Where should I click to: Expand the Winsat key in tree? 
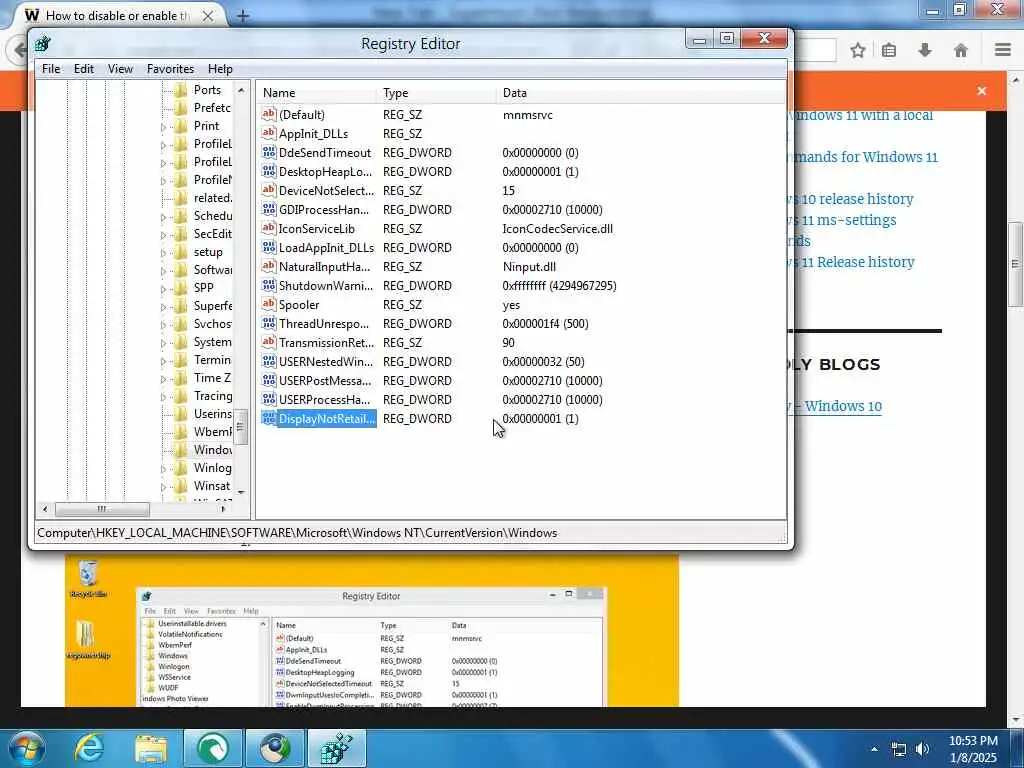(x=163, y=487)
